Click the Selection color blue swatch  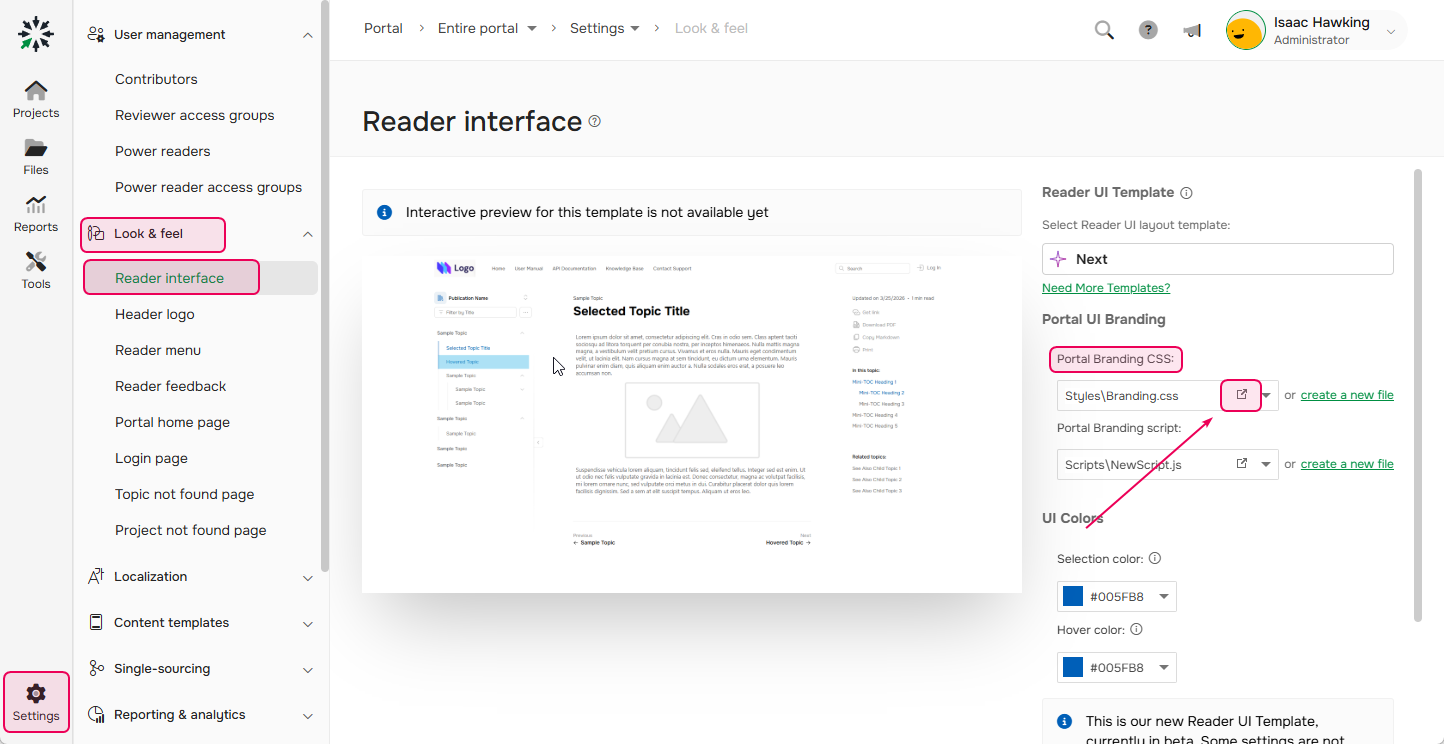(1073, 597)
